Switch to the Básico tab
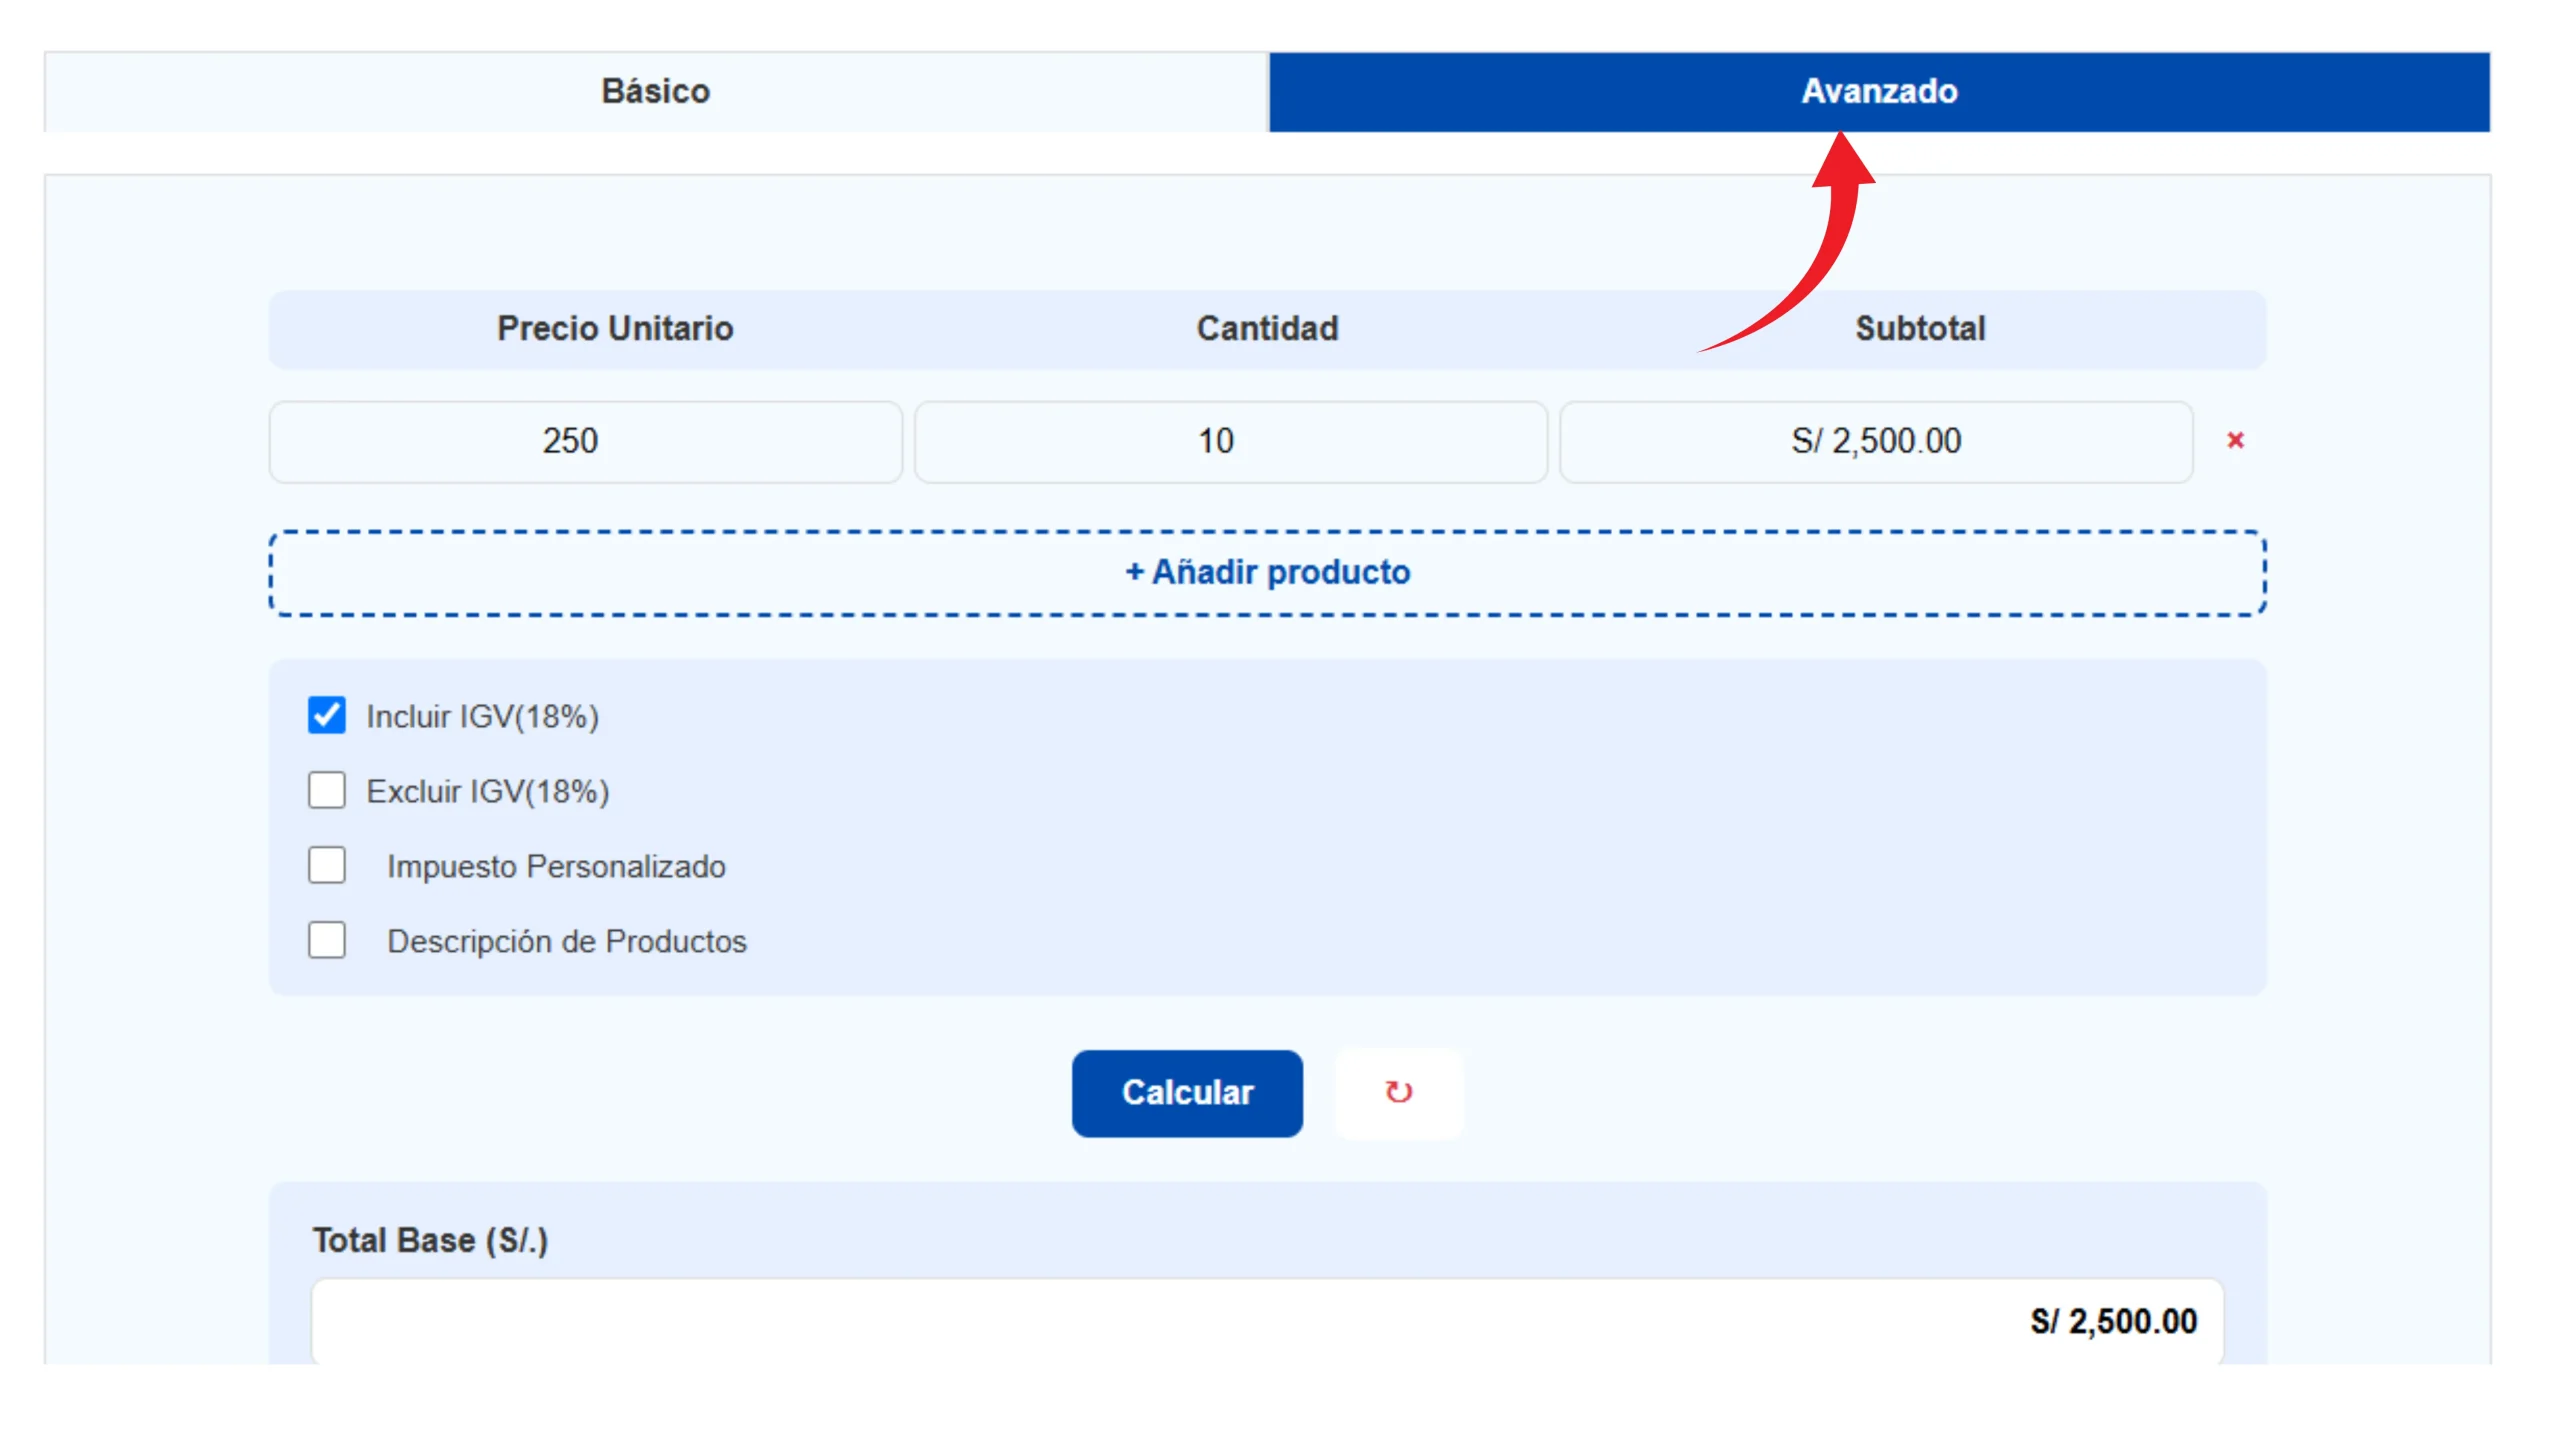This screenshot has height=1440, width=2560. [656, 91]
